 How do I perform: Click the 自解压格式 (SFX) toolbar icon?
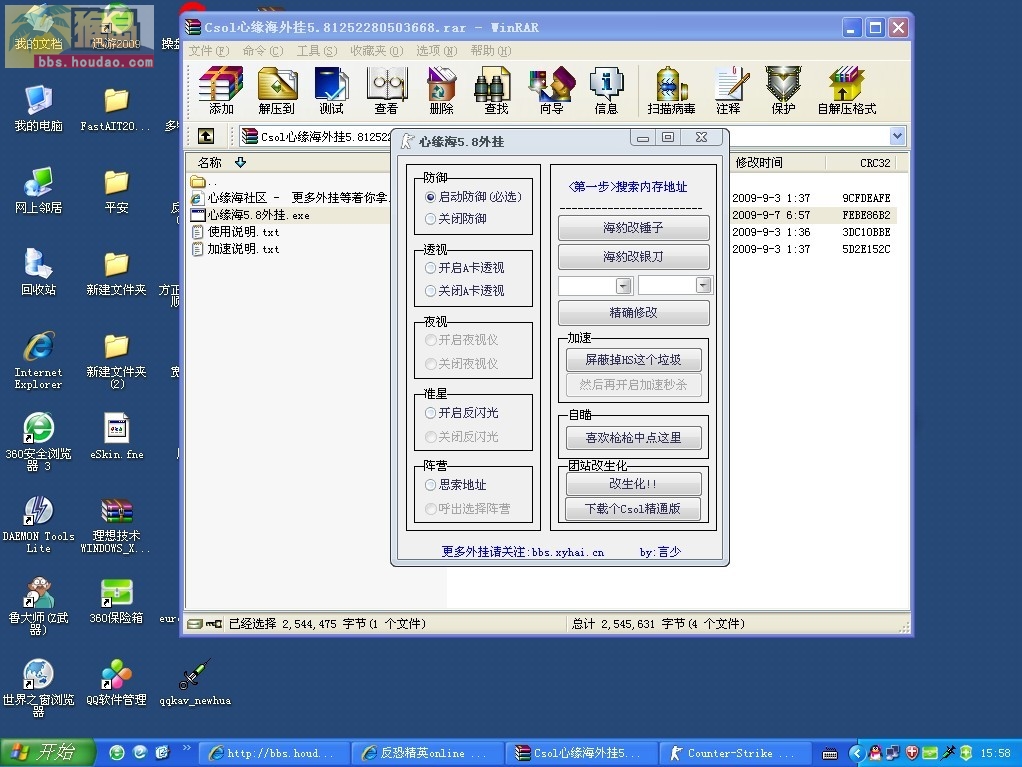(847, 91)
